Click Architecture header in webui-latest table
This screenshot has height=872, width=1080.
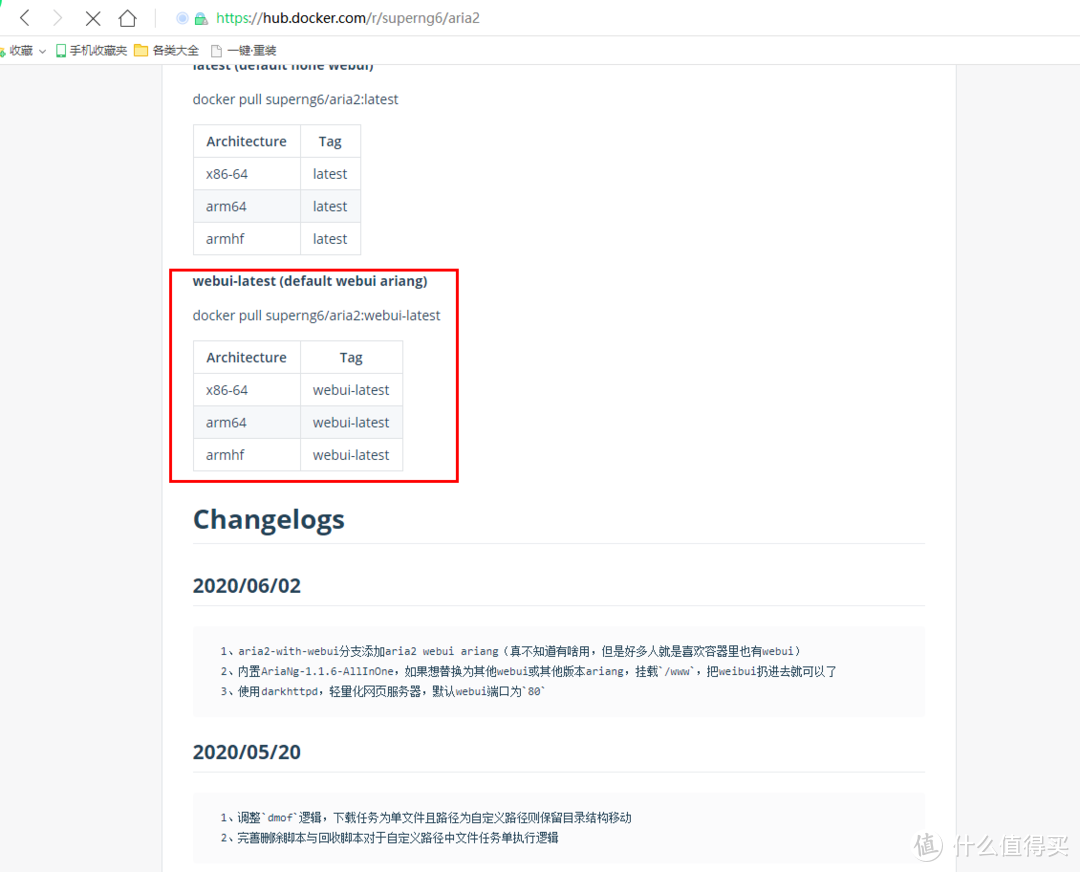(x=246, y=357)
